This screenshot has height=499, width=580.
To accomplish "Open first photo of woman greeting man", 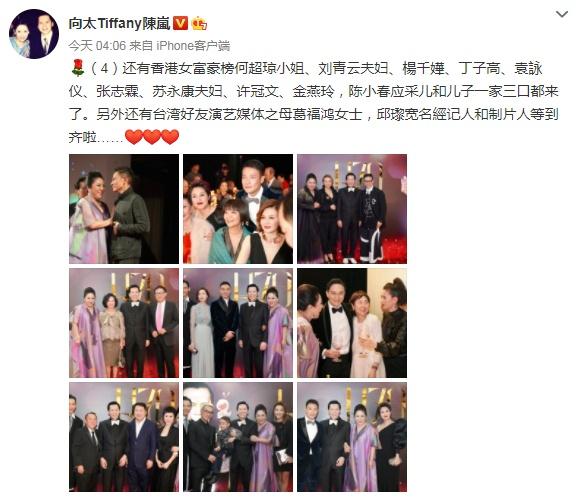I will (124, 209).
